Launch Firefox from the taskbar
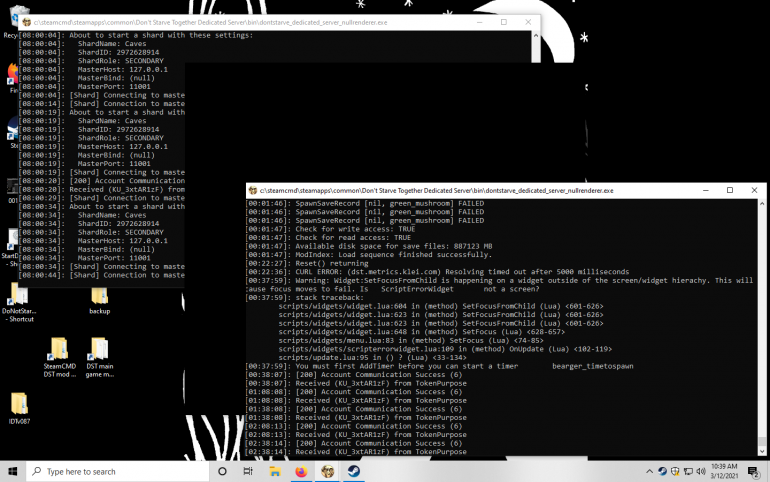 click(x=301, y=471)
